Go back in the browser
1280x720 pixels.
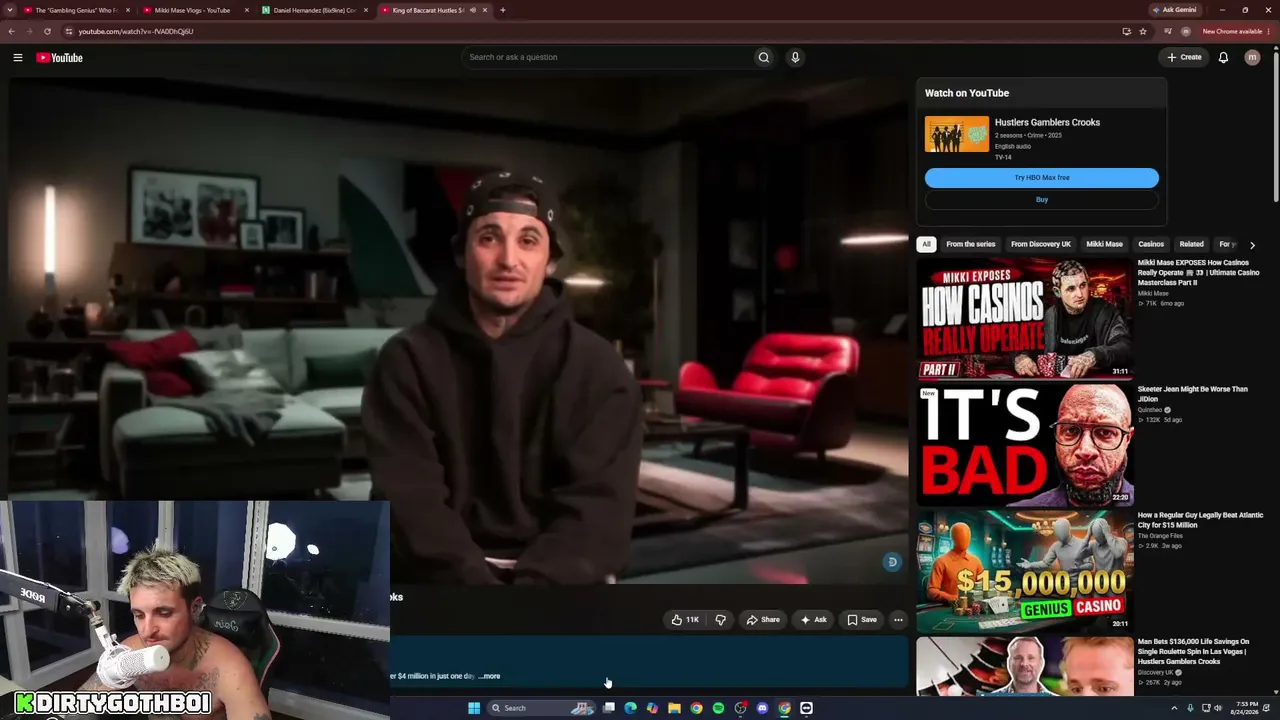[x=11, y=31]
